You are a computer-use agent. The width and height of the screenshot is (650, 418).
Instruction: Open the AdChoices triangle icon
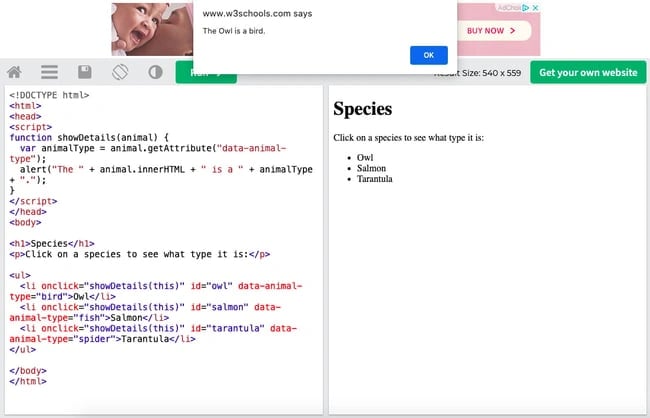click(526, 8)
